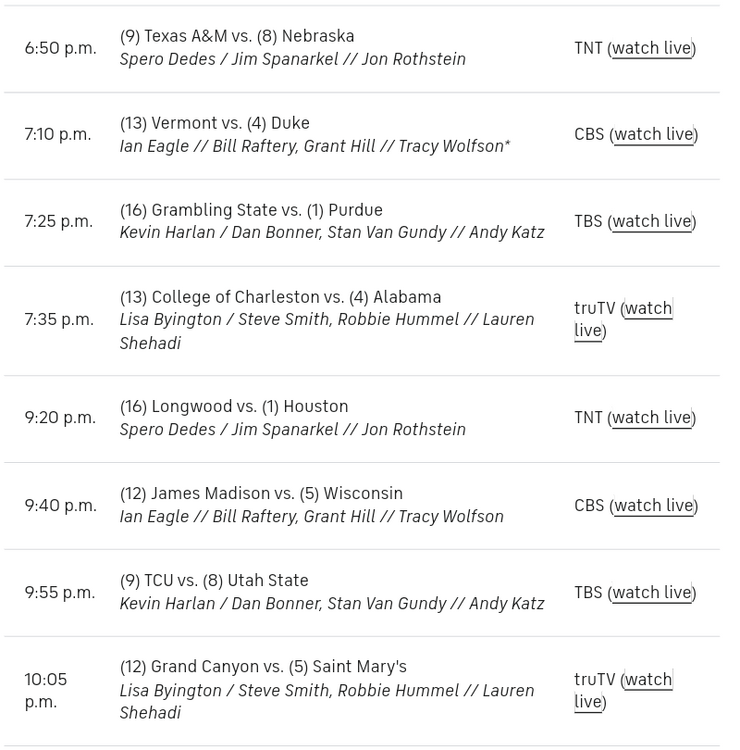Click the 7:35 p.m. time cell
Viewport: 740px width, 750px height.
coord(60,320)
